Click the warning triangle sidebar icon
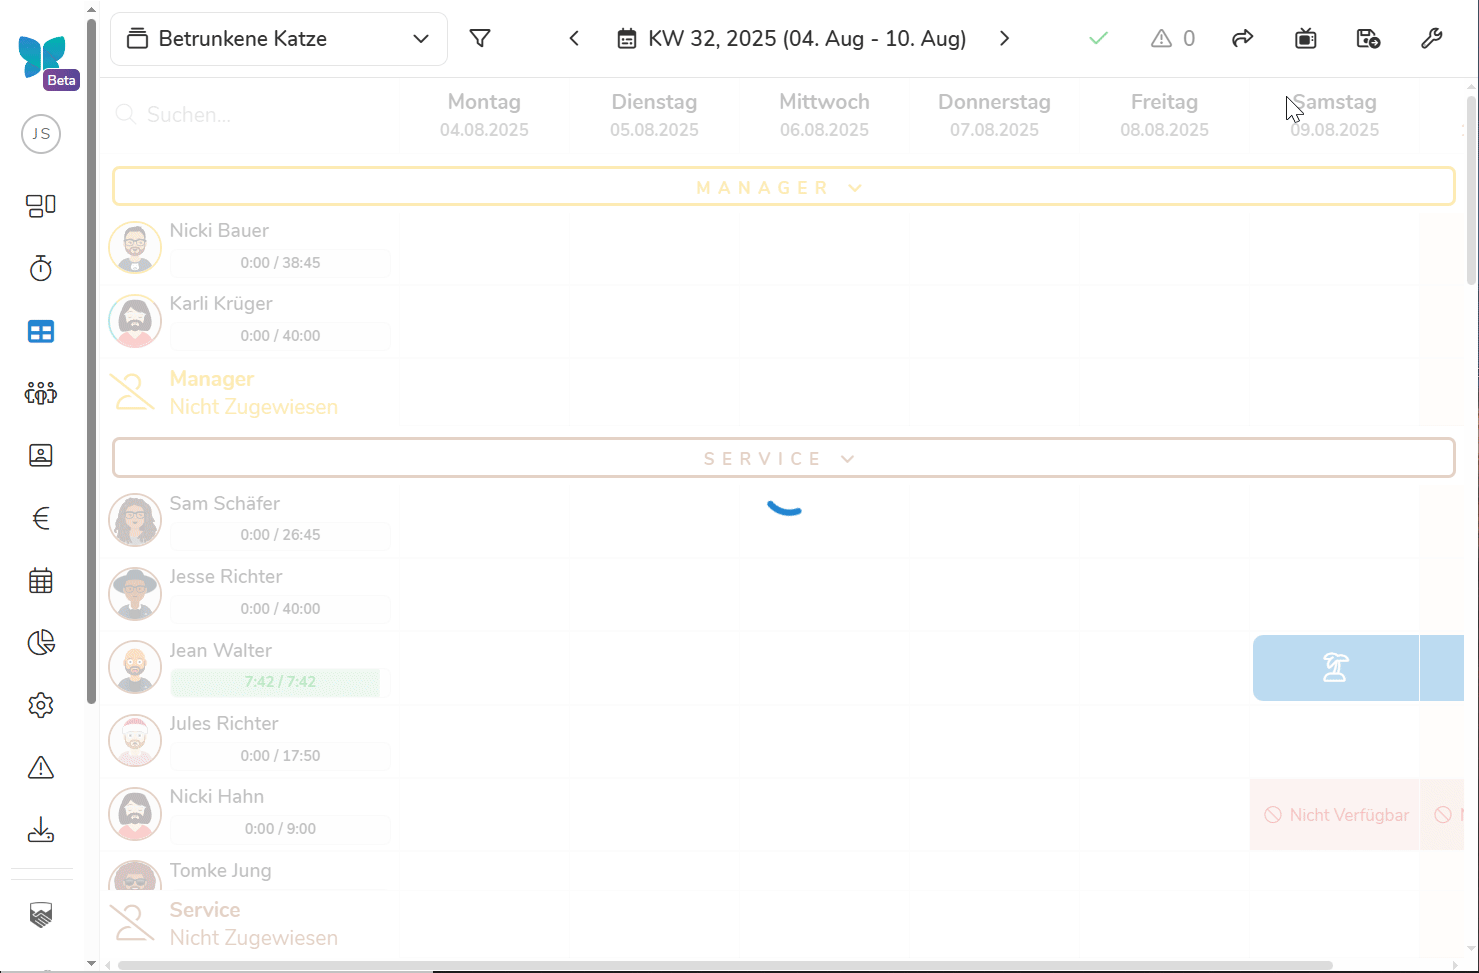 [x=41, y=768]
